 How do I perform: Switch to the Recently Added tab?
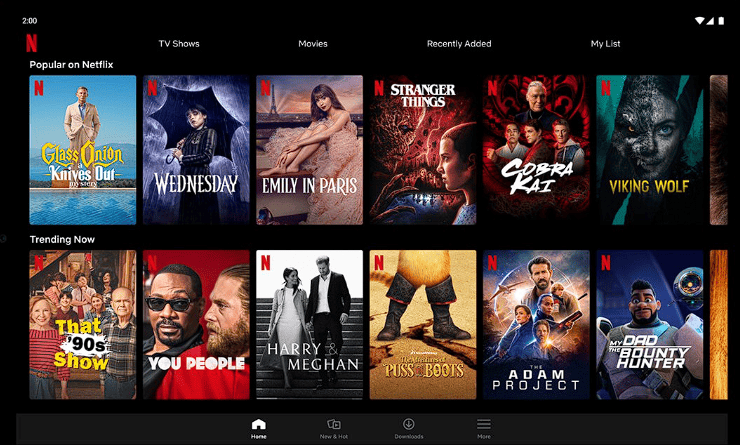(x=459, y=44)
